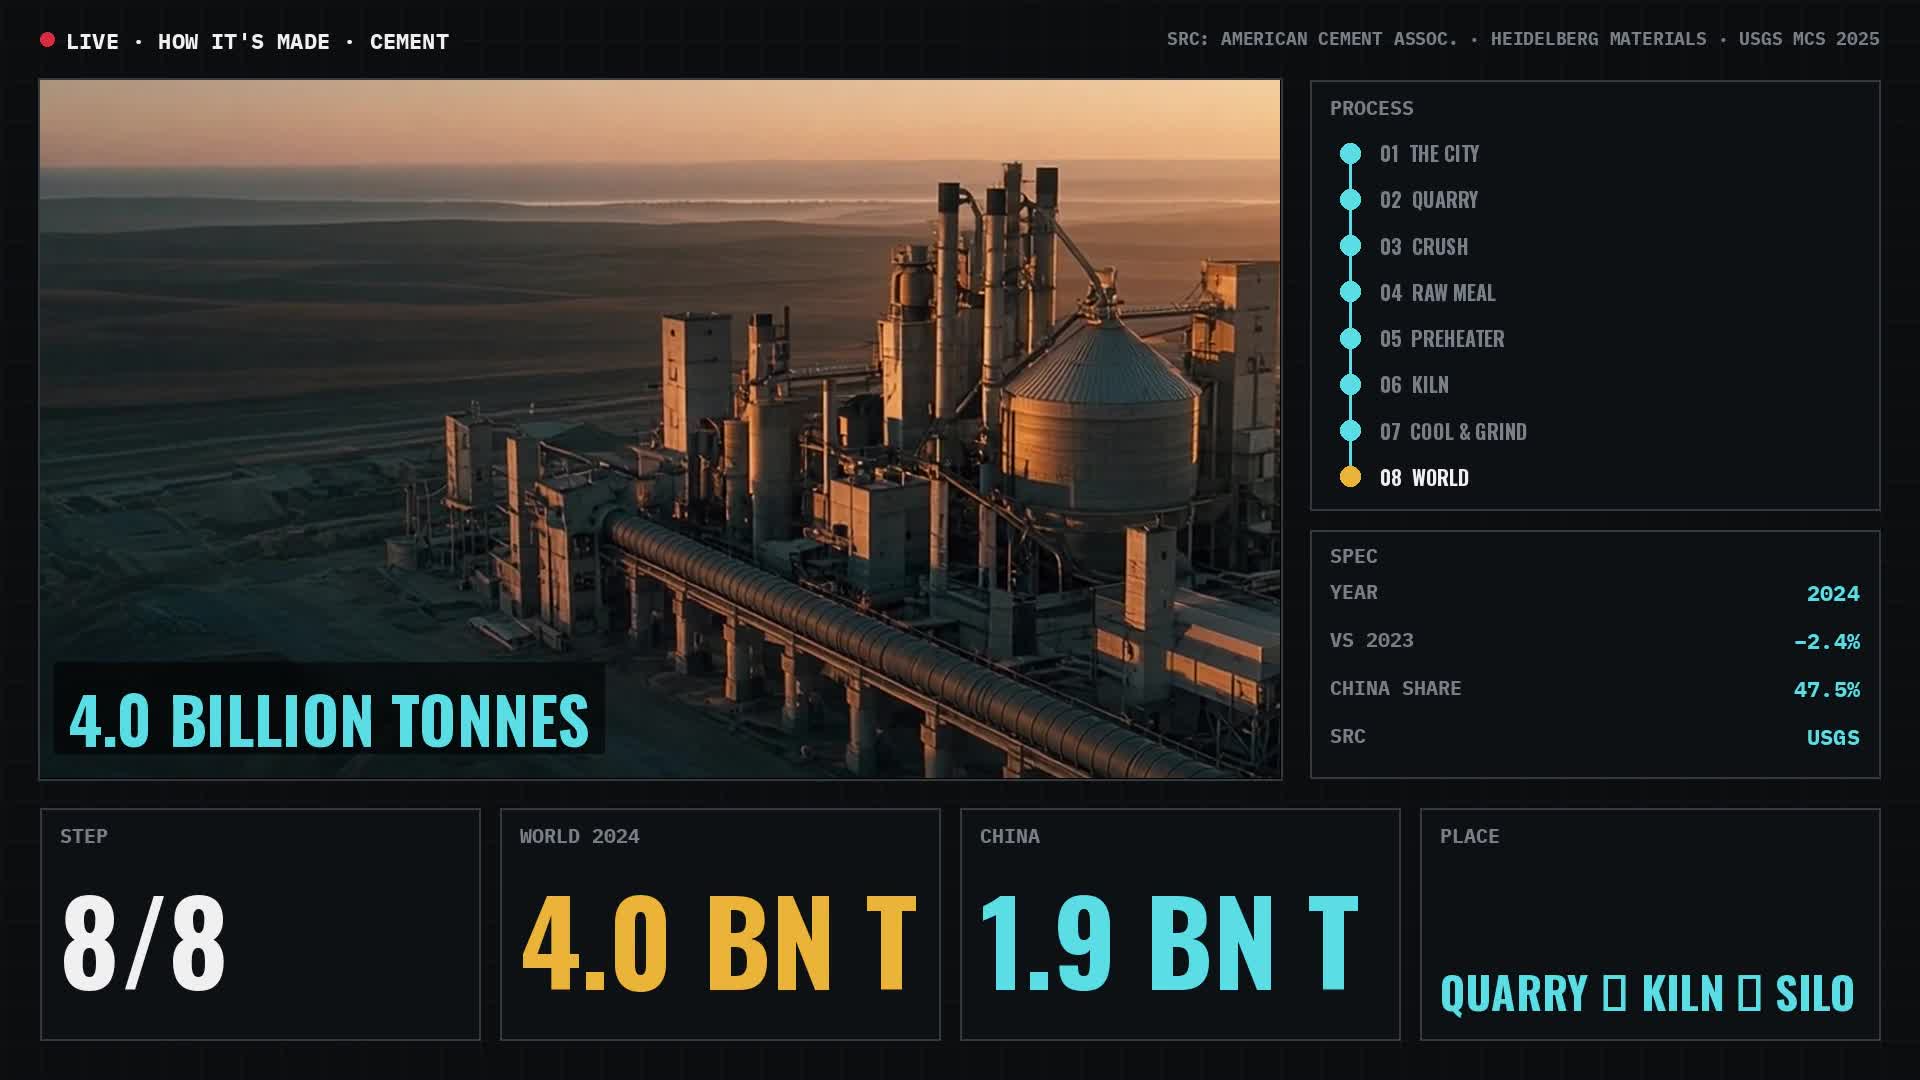Click the YEAR value '2024'

click(x=1832, y=593)
